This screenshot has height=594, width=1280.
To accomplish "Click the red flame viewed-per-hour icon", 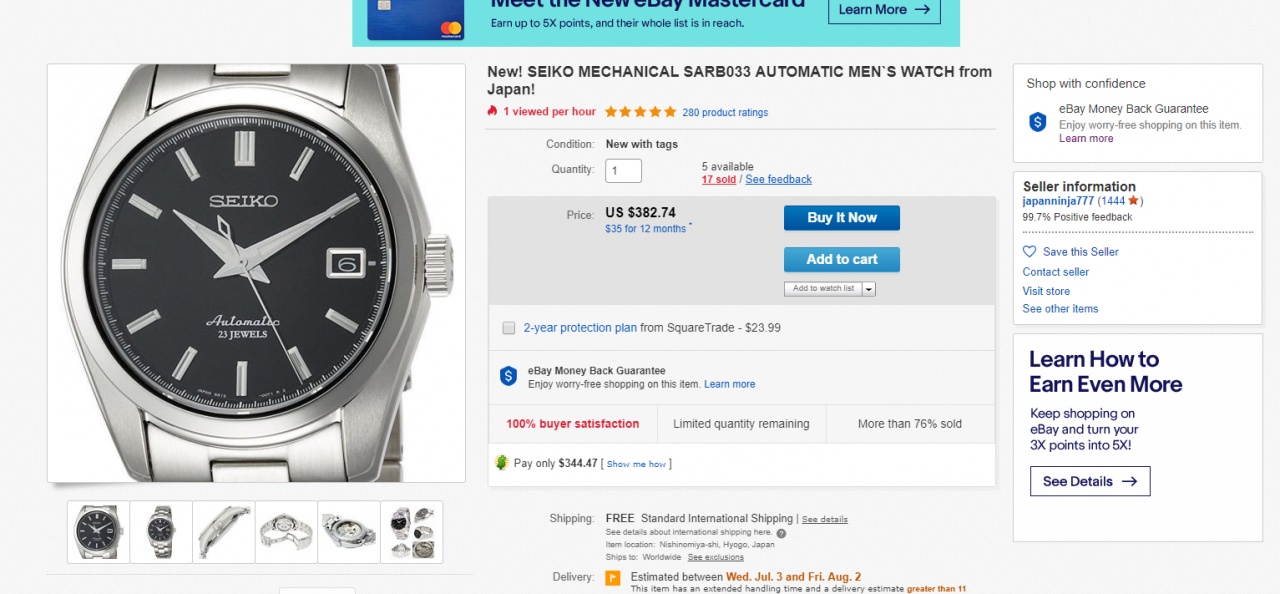I will click(x=492, y=111).
